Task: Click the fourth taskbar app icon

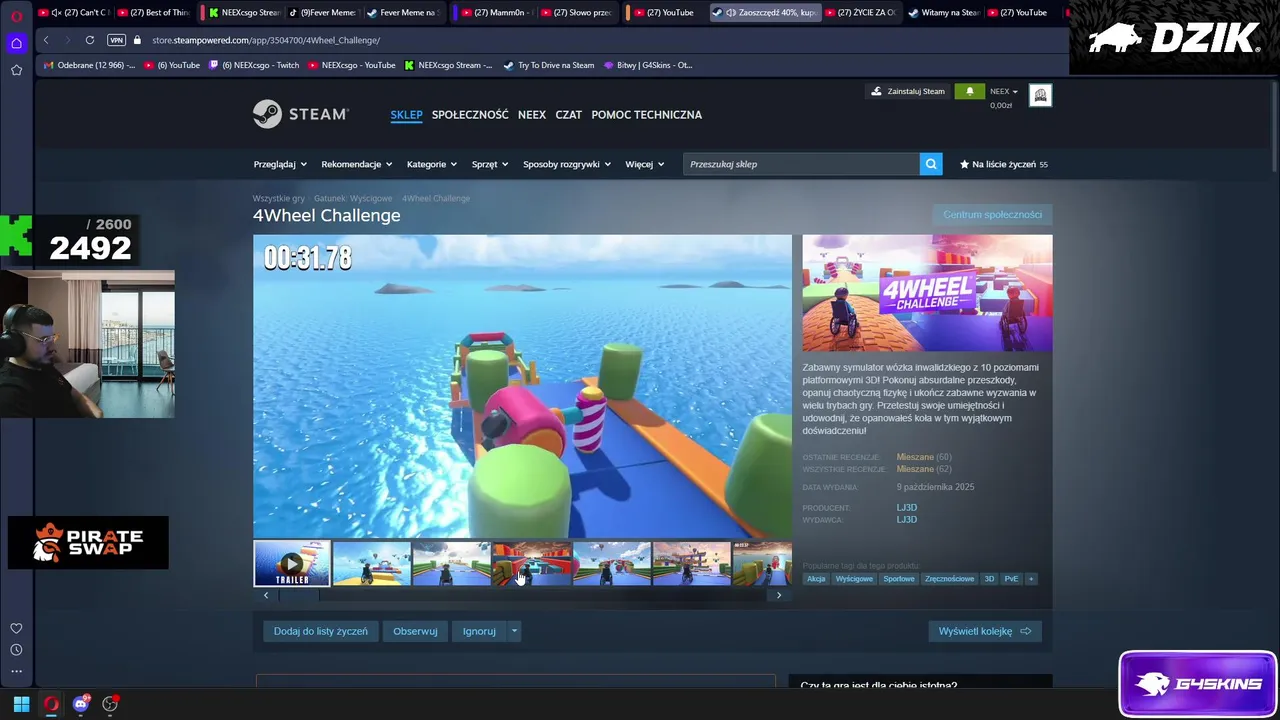Action: tap(110, 704)
